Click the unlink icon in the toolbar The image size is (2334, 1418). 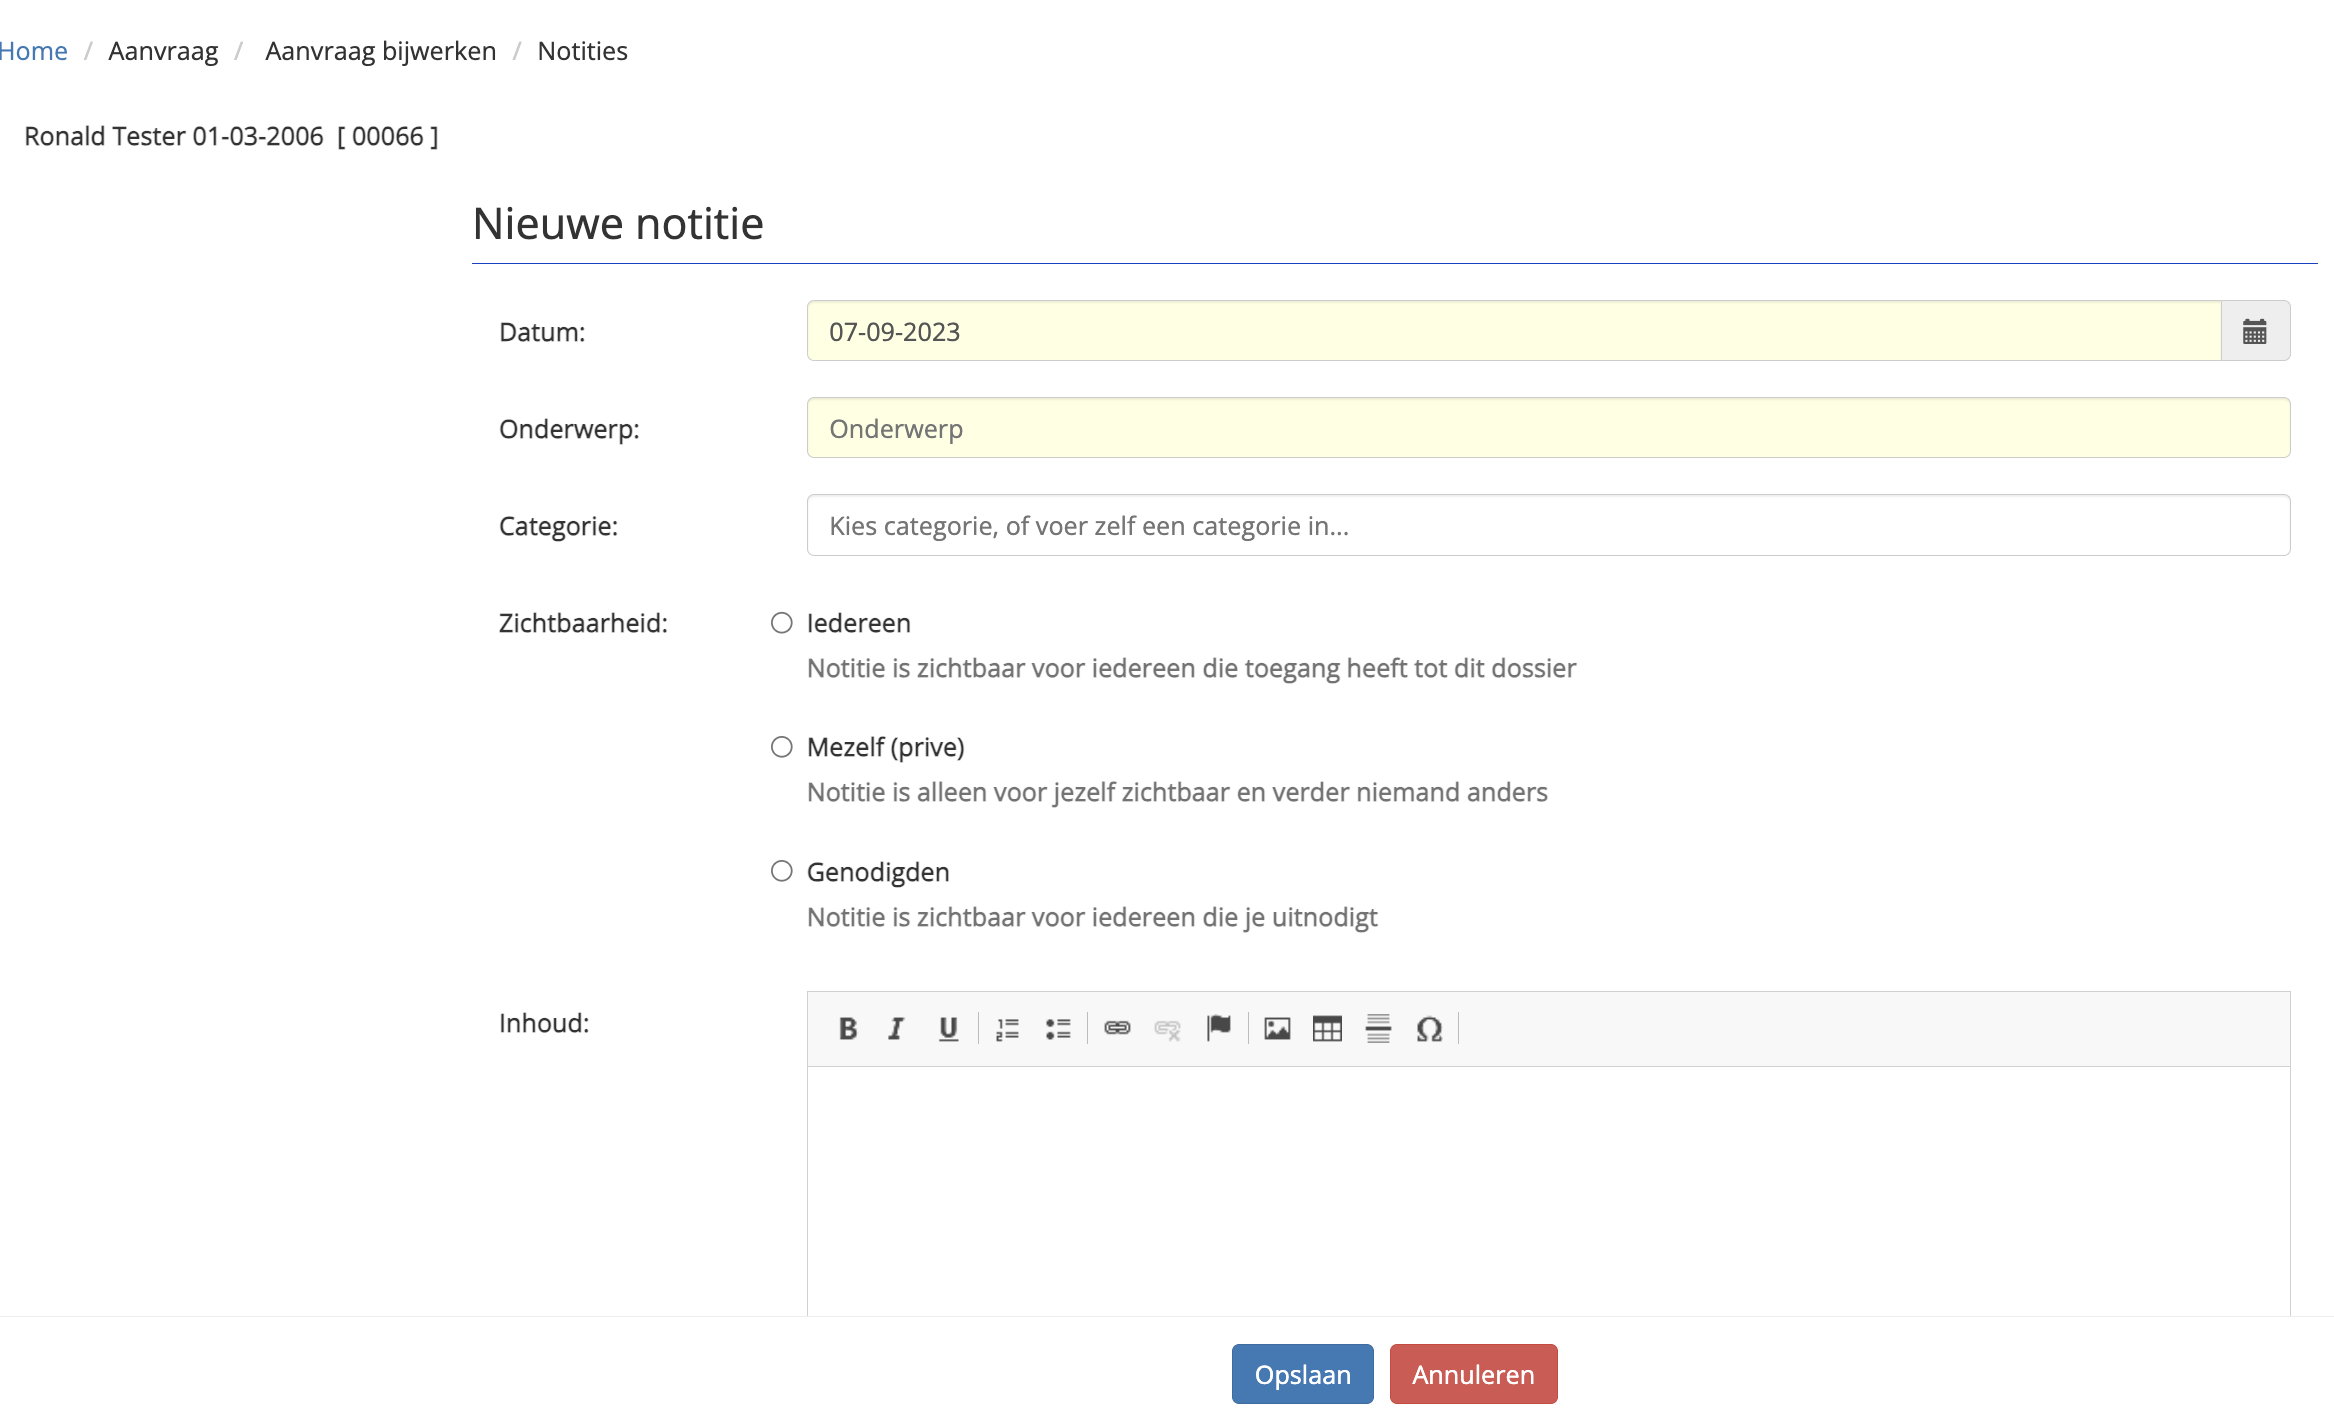pos(1167,1028)
